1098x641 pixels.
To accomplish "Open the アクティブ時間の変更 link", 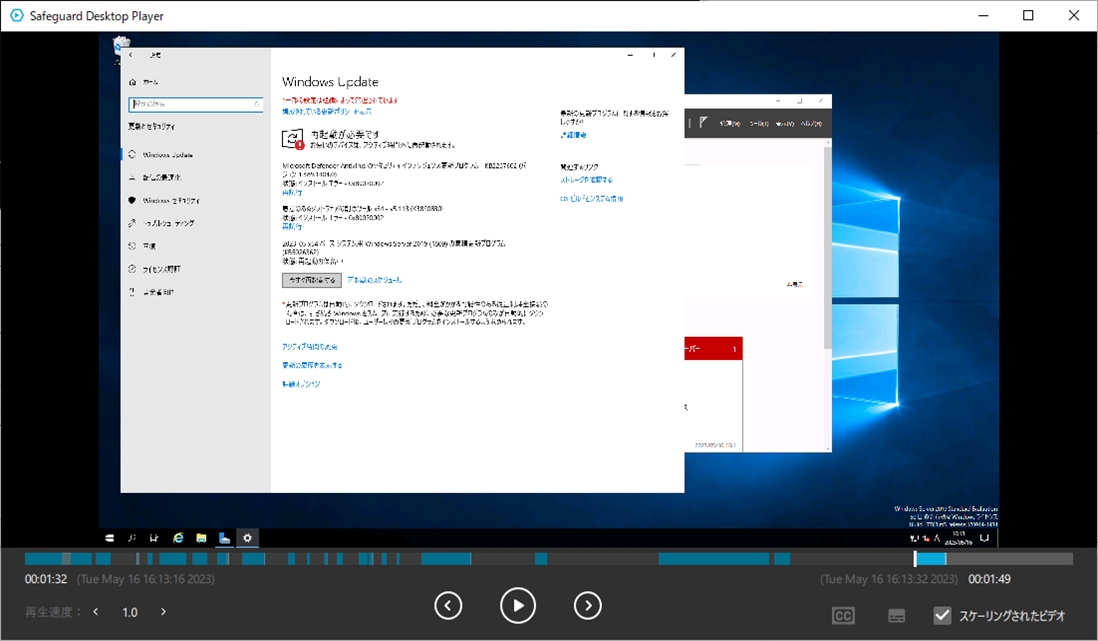I will point(310,347).
